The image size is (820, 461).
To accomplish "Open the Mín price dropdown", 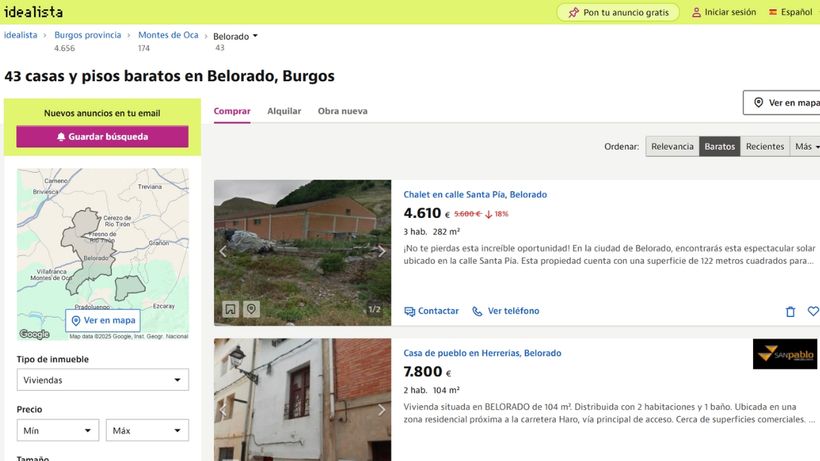I will 58,431.
